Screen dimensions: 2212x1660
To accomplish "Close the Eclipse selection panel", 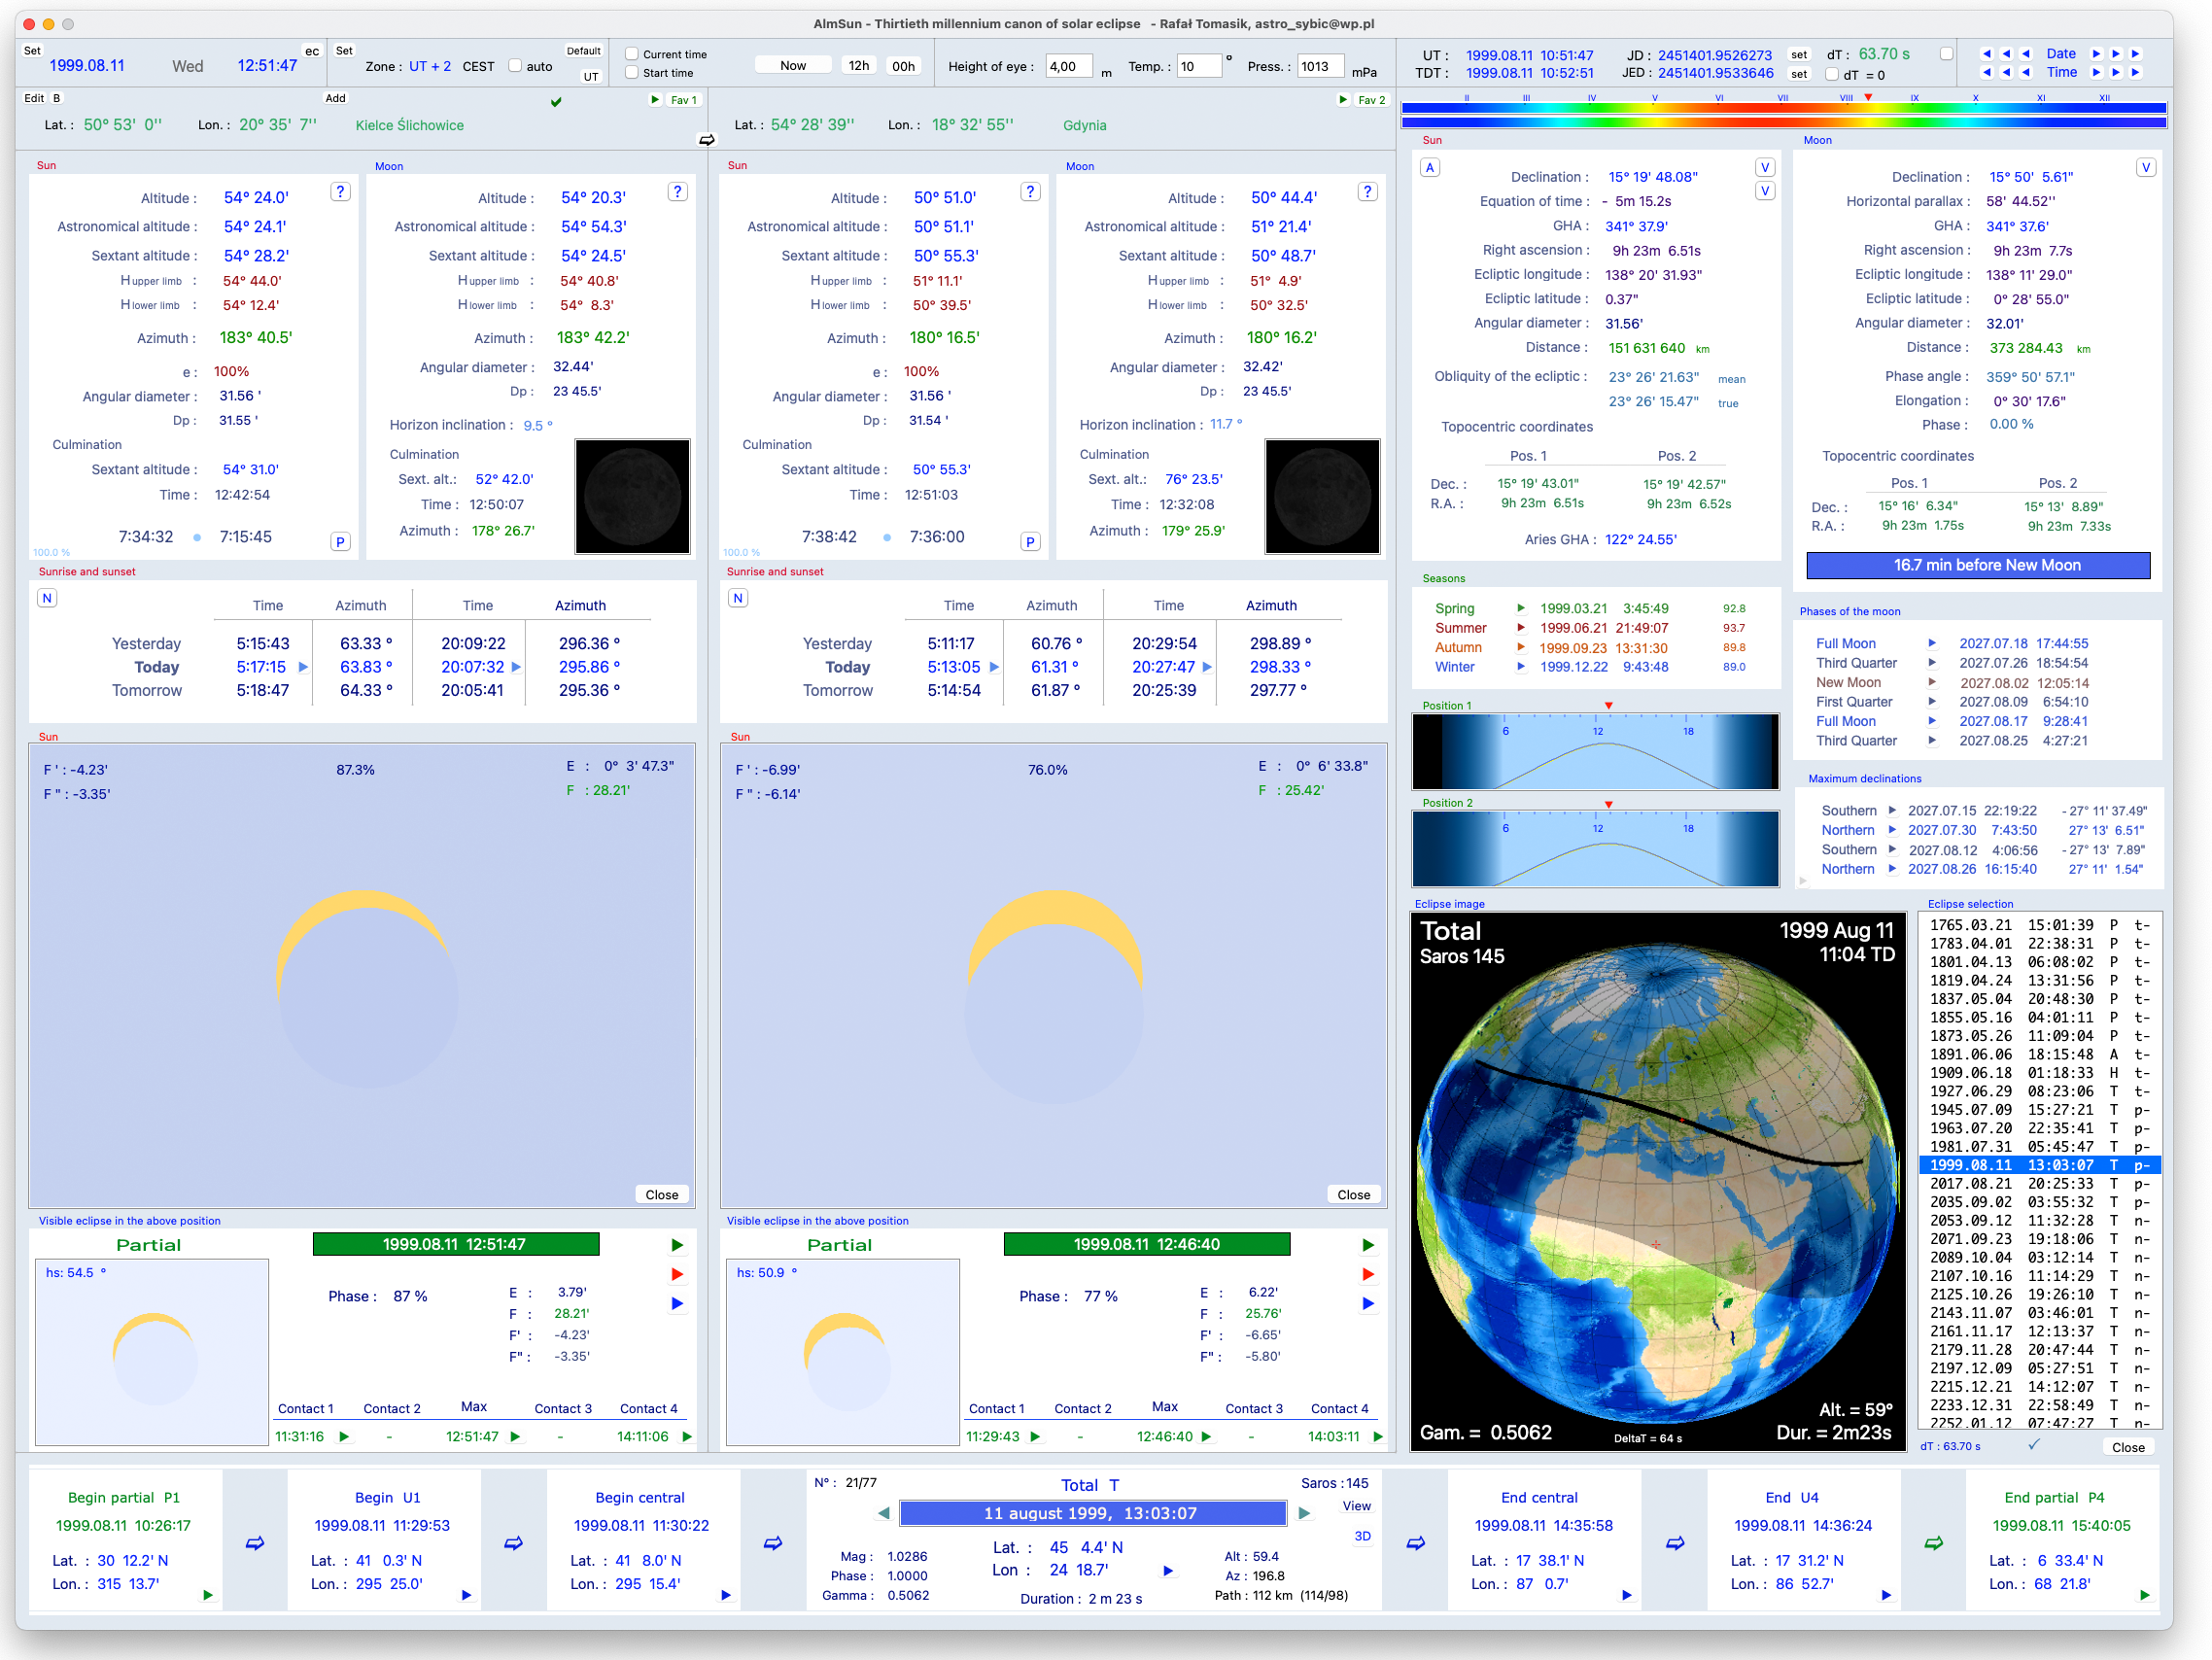I will pos(2128,1447).
